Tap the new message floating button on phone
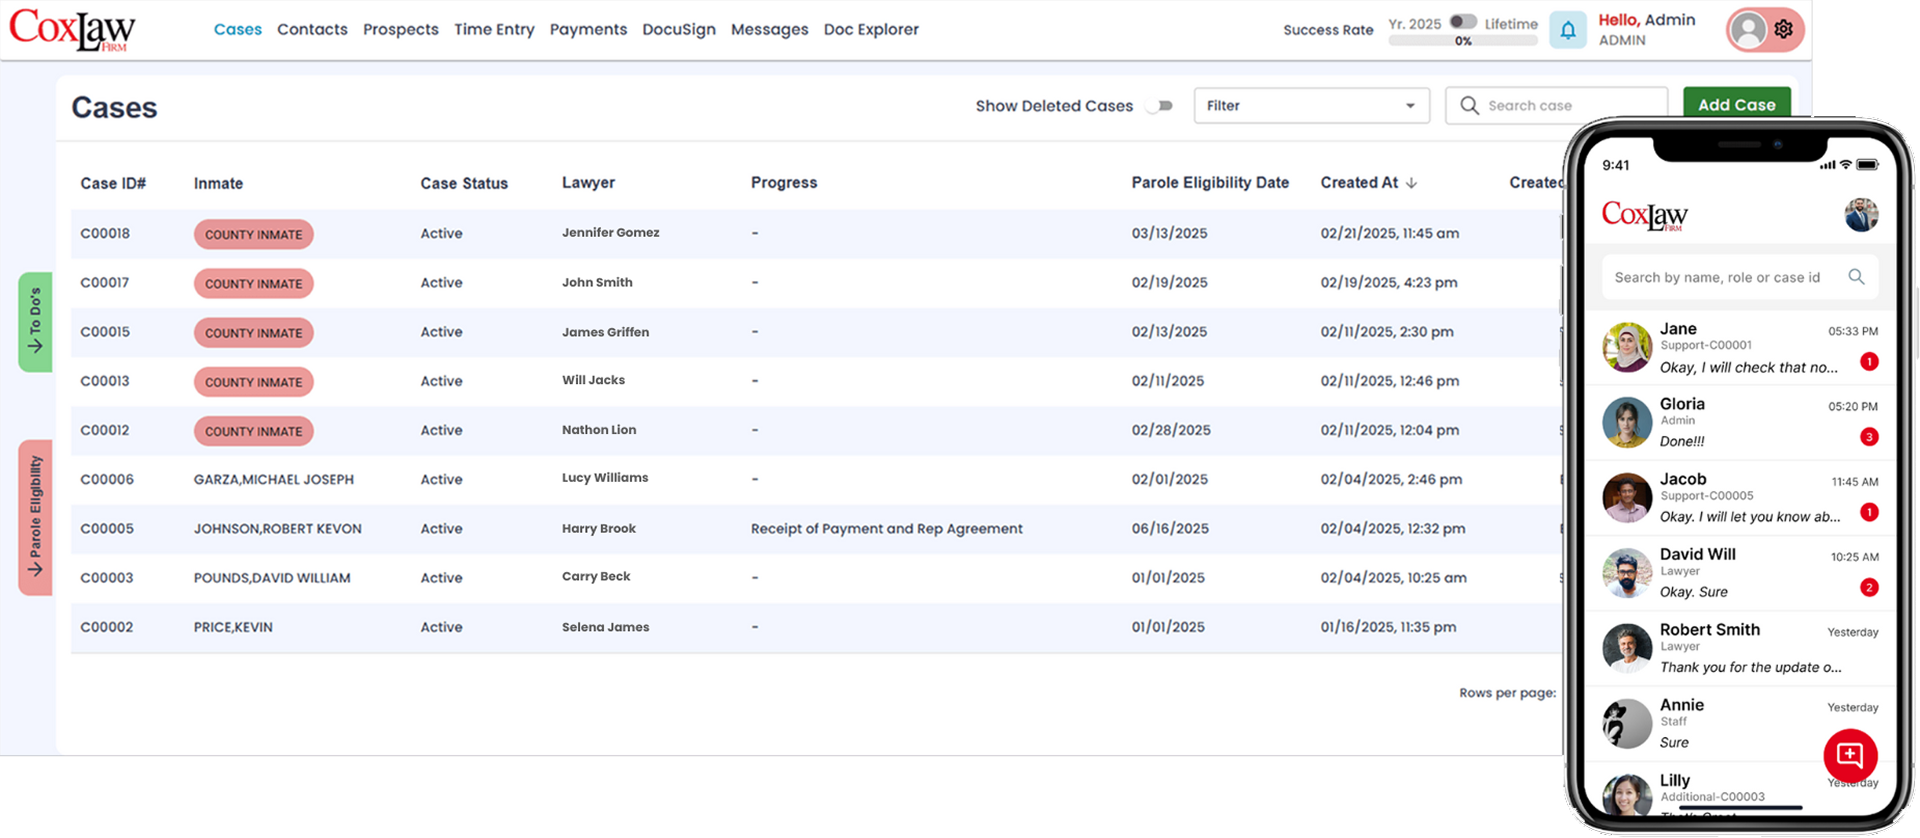This screenshot has width=1920, height=838. [1850, 756]
